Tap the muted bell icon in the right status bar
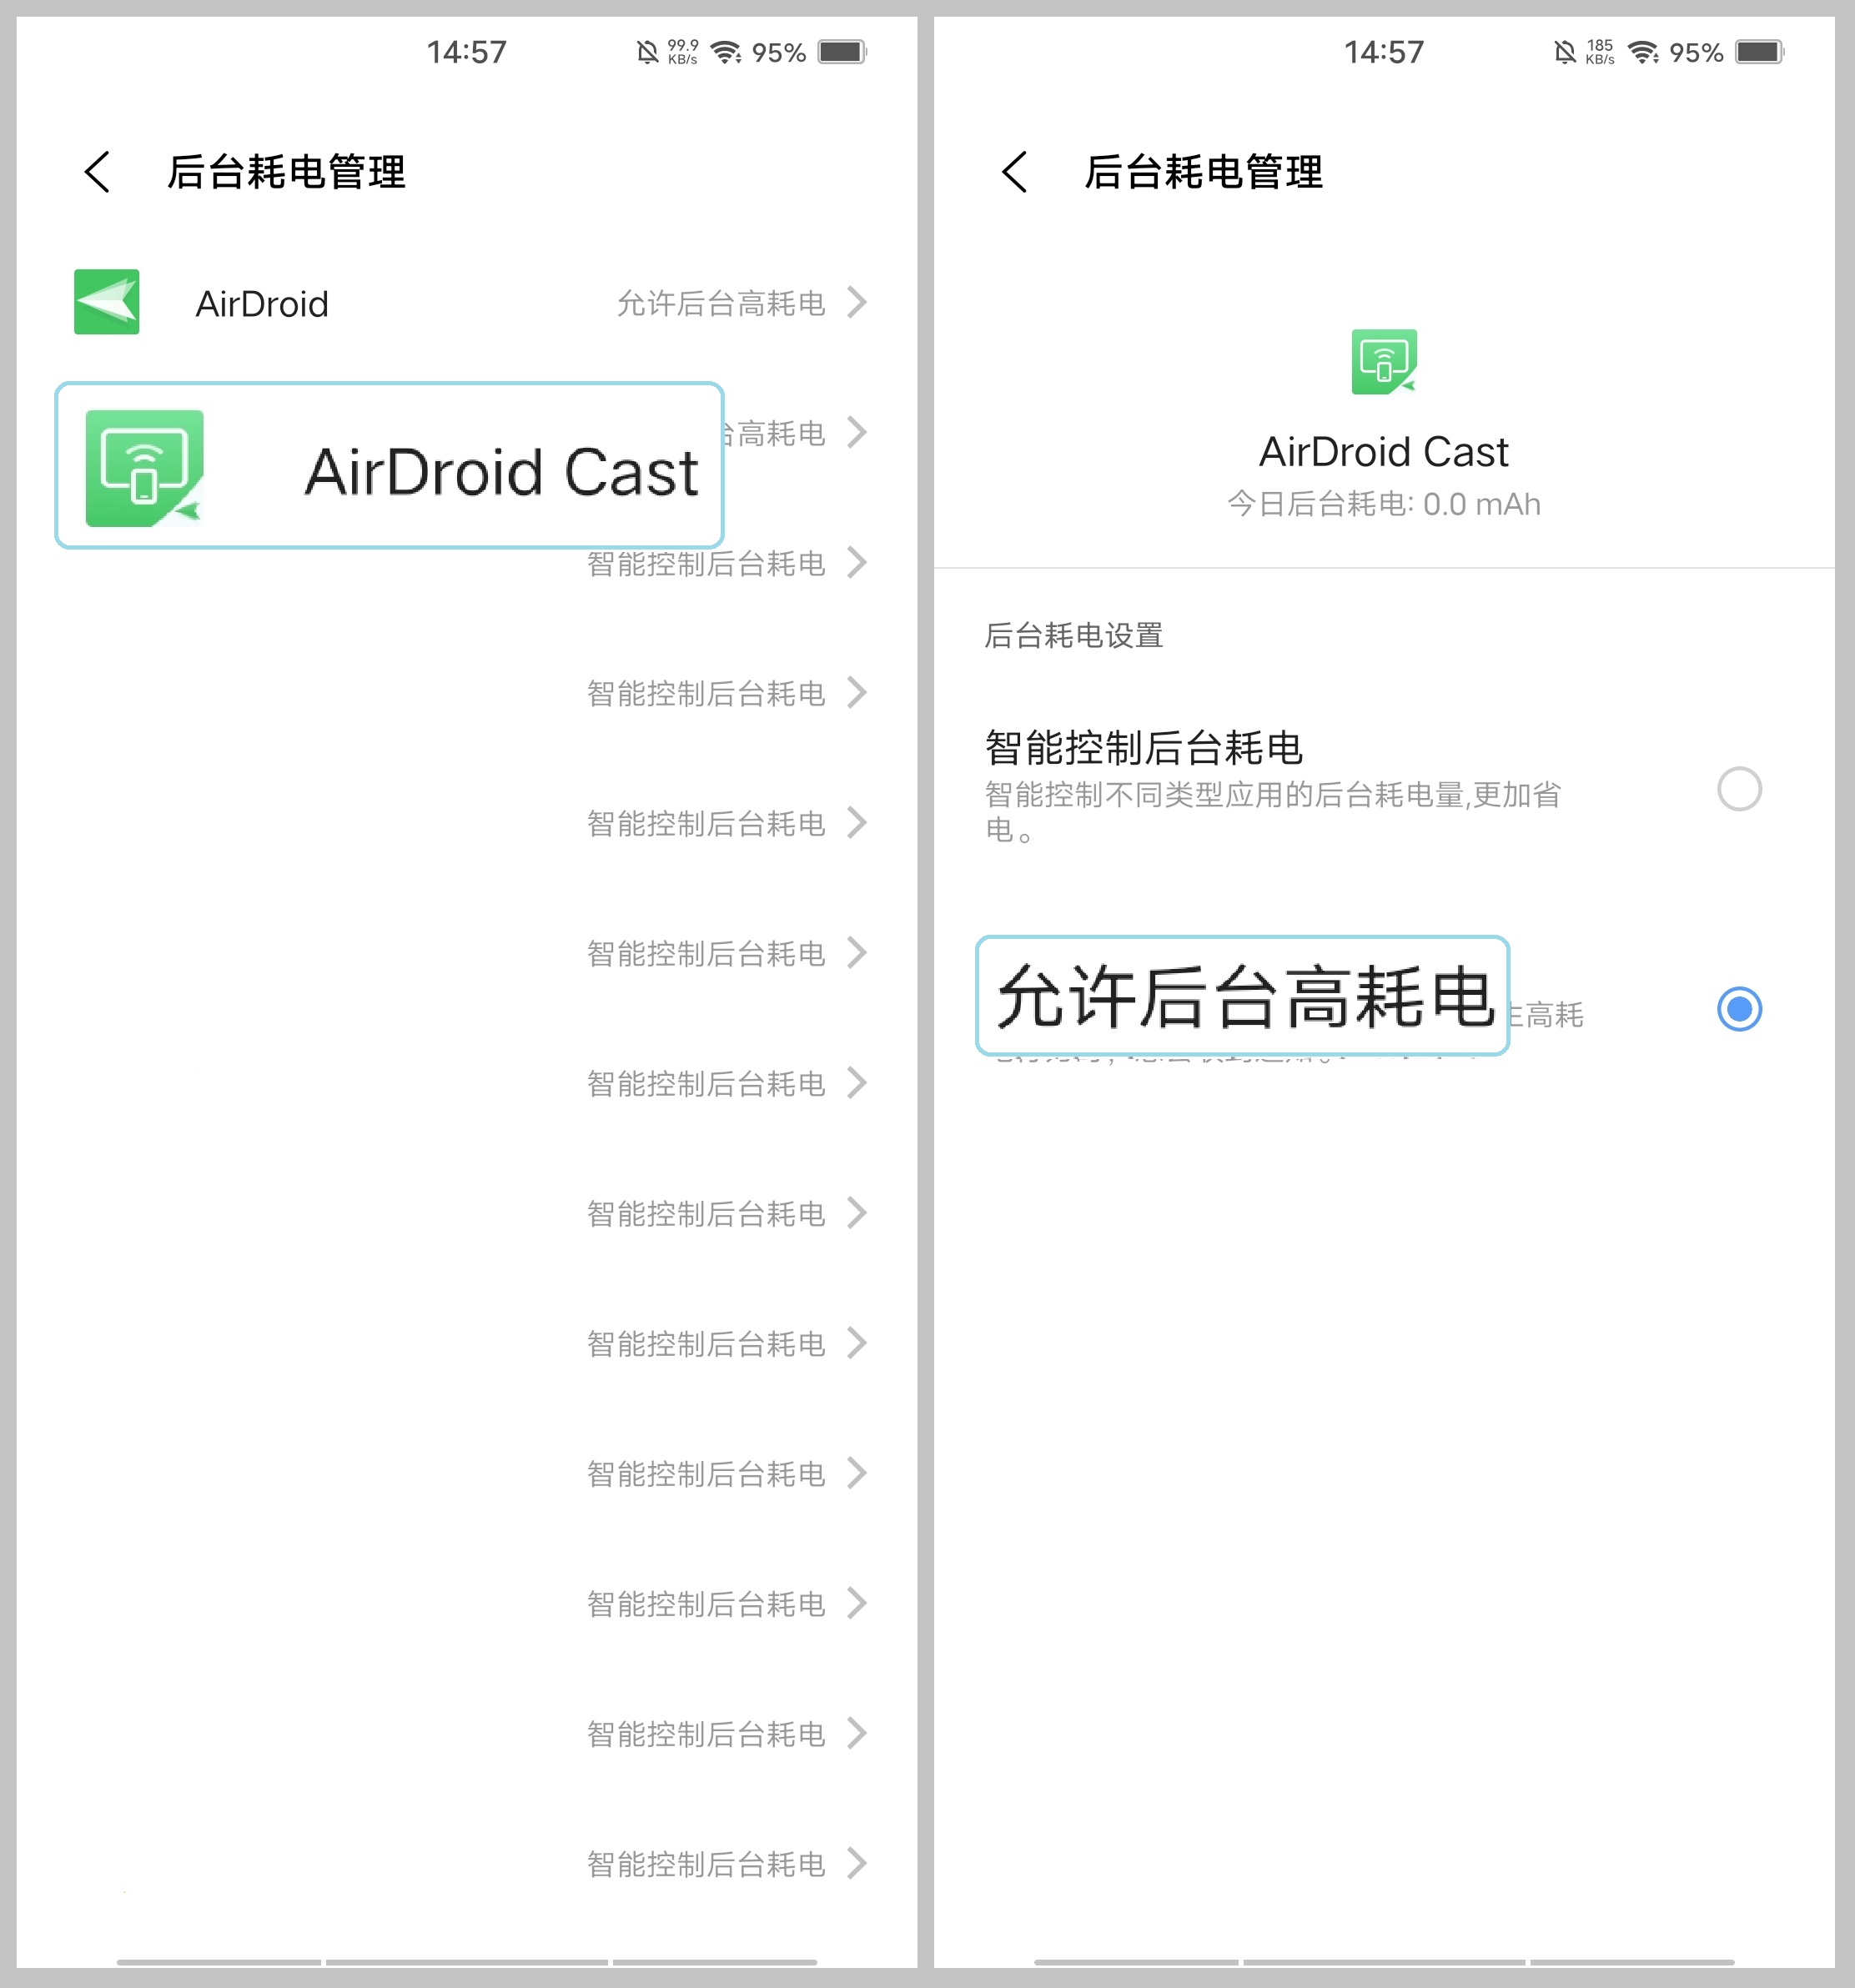Screen dimensions: 1855x1988 click(1565, 52)
